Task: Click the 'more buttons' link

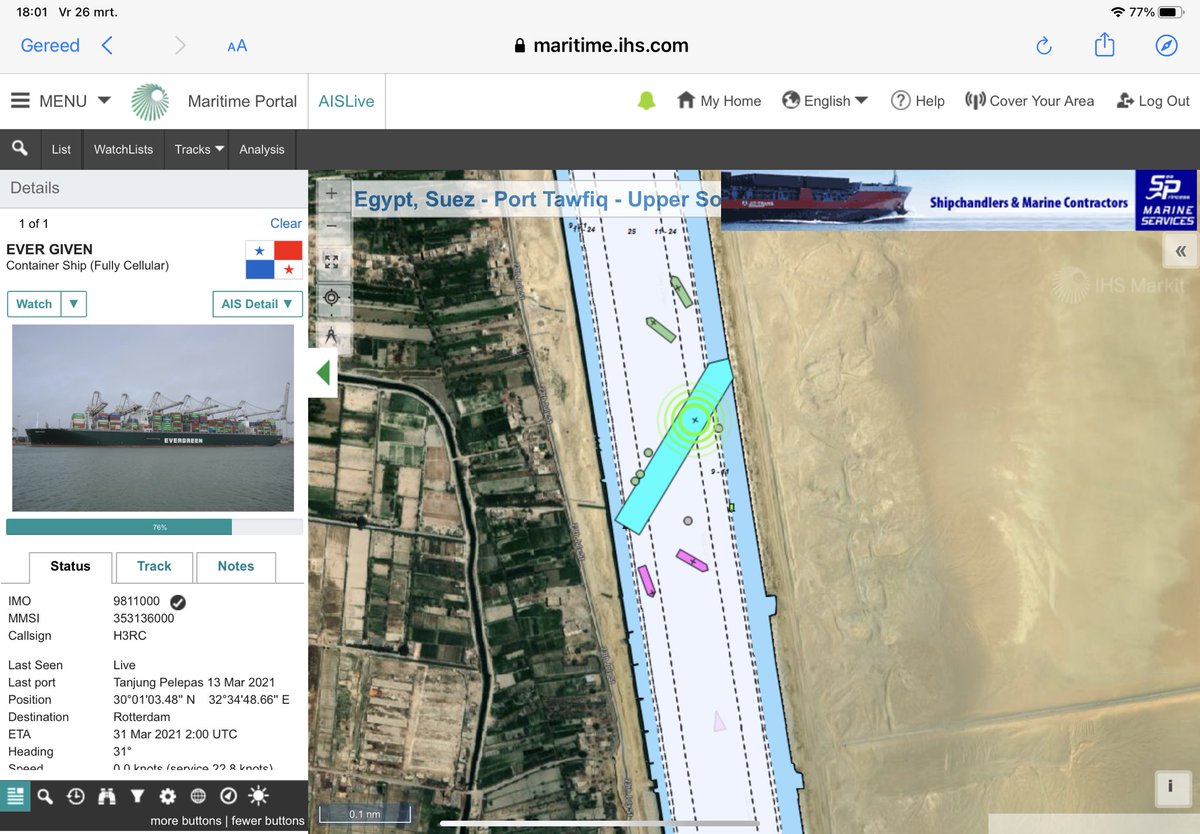Action: [186, 821]
